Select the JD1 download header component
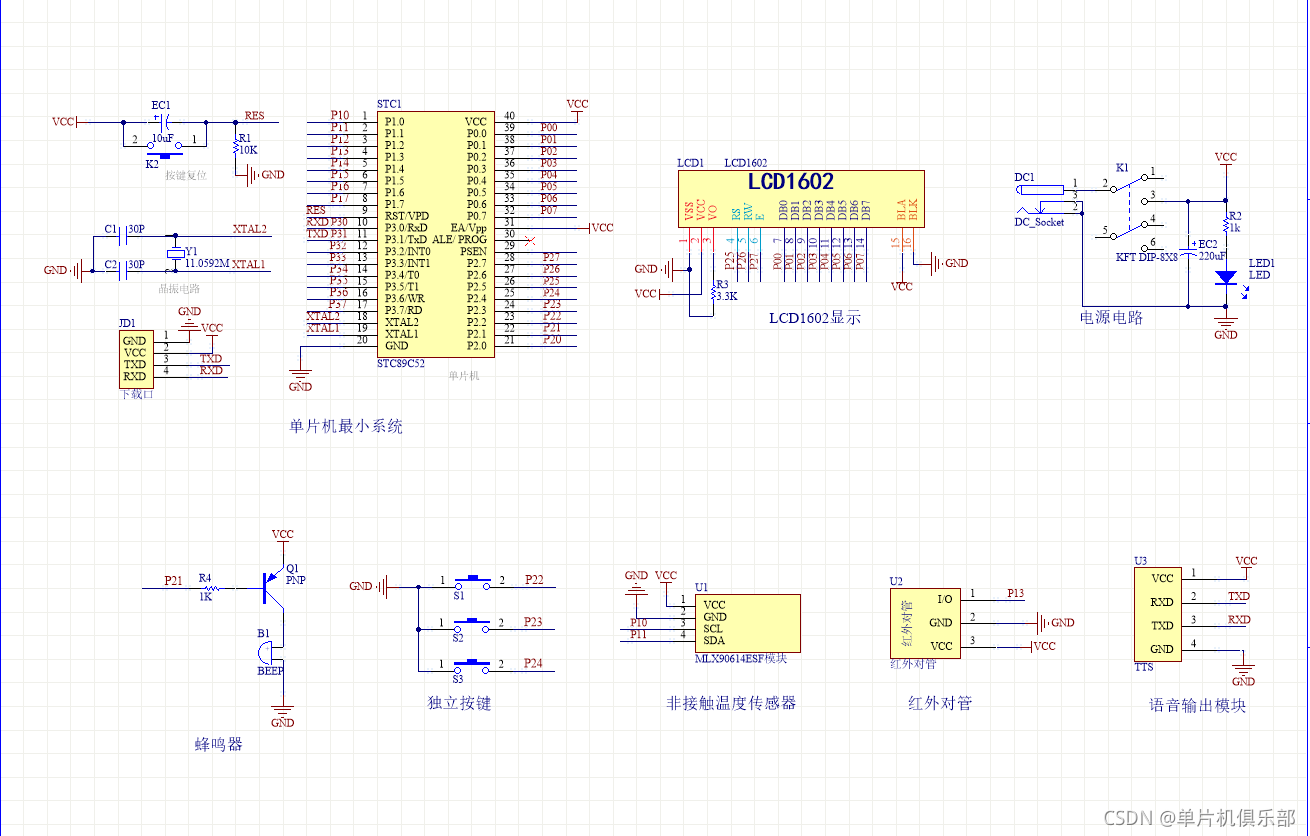The width and height of the screenshot is (1310, 836). pyautogui.click(x=134, y=359)
